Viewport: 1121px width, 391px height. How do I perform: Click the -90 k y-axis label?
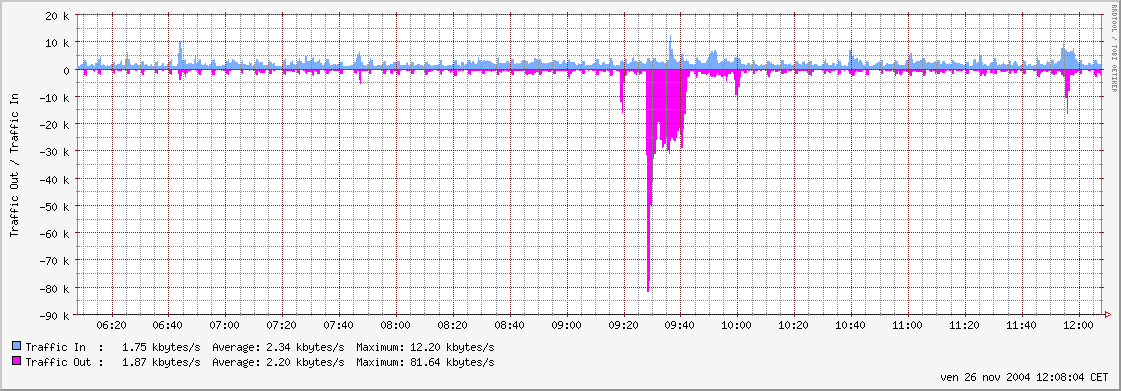[x=54, y=315]
